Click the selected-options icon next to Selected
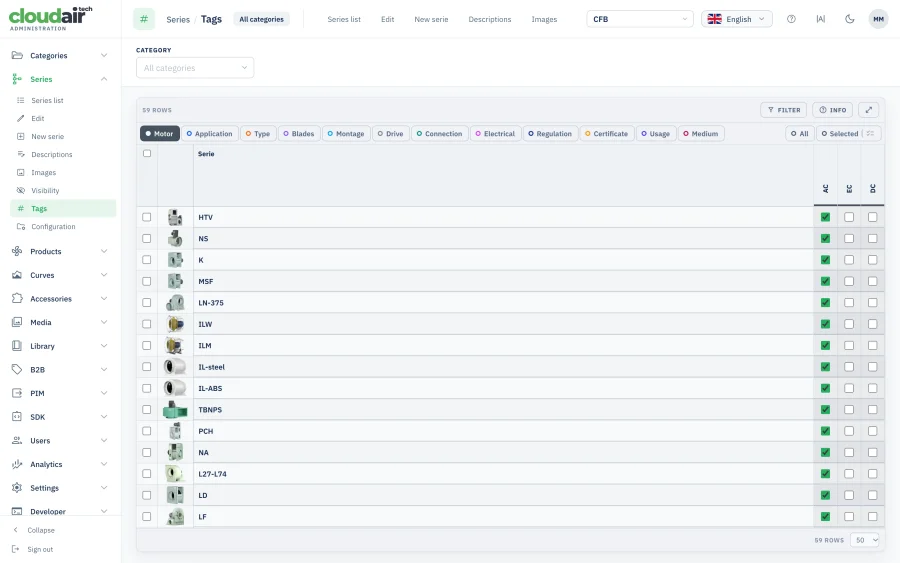The image size is (900, 563). (871, 133)
